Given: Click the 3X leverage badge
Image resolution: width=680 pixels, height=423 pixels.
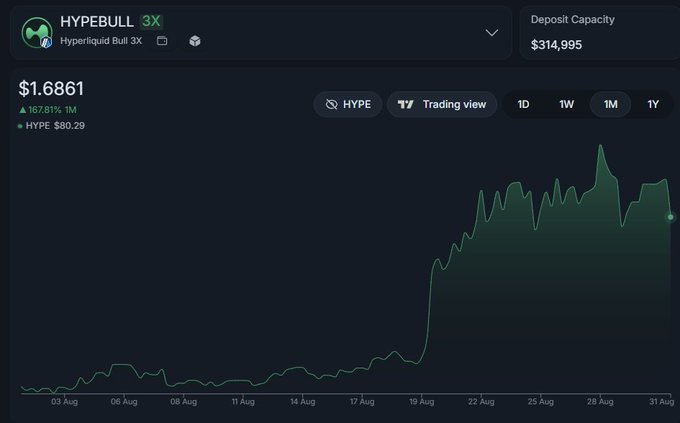Looking at the screenshot, I should pyautogui.click(x=151, y=21).
